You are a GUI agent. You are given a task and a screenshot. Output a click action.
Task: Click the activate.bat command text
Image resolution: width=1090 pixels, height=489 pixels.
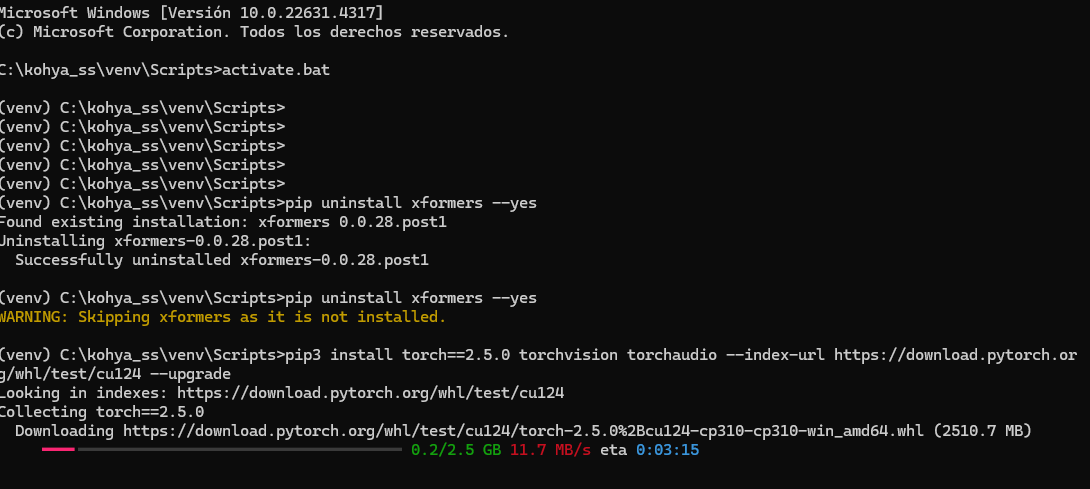click(275, 70)
